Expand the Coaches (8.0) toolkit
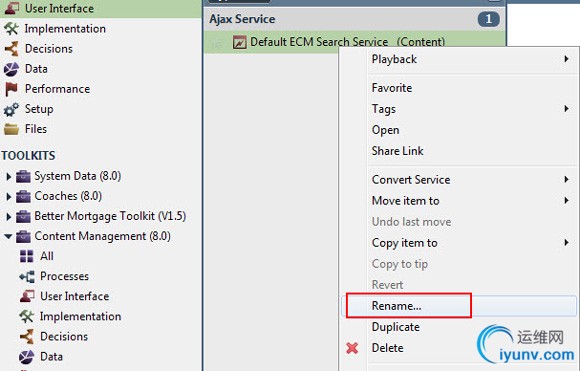Viewport: 580px width, 371px height. (8, 196)
